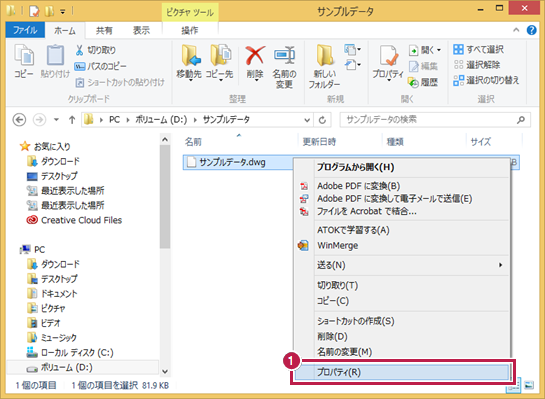Switch to large icons view in status bar
This screenshot has width=545, height=399.
(529, 385)
